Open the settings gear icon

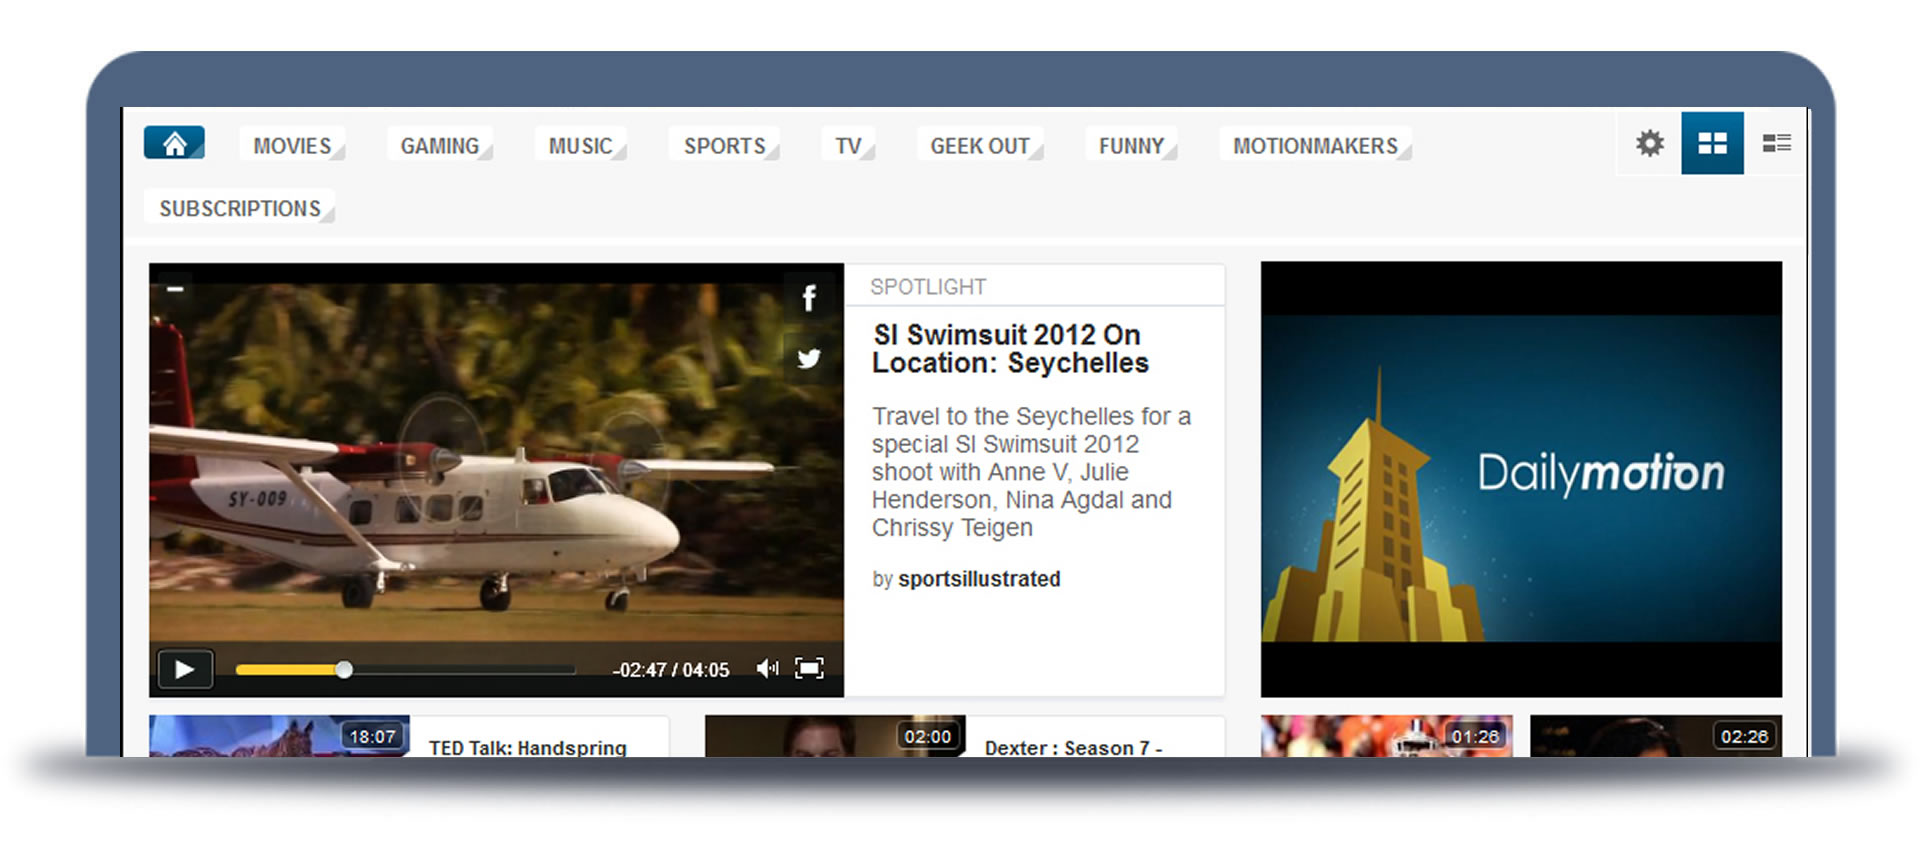point(1649,143)
